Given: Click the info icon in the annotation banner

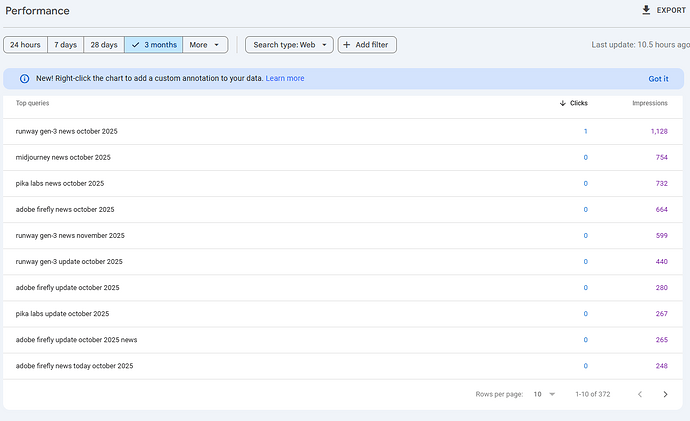Looking at the screenshot, I should pyautogui.click(x=25, y=78).
